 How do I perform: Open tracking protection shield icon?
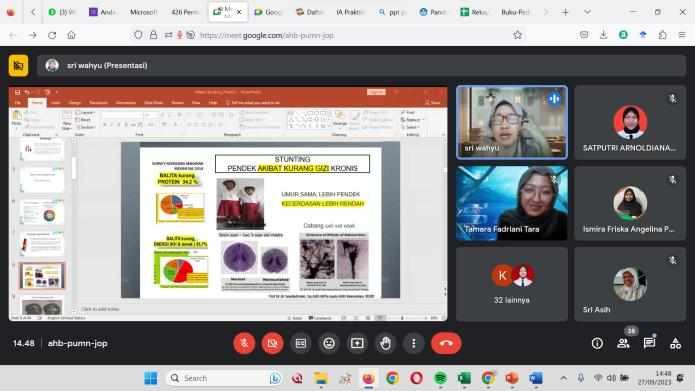138,35
